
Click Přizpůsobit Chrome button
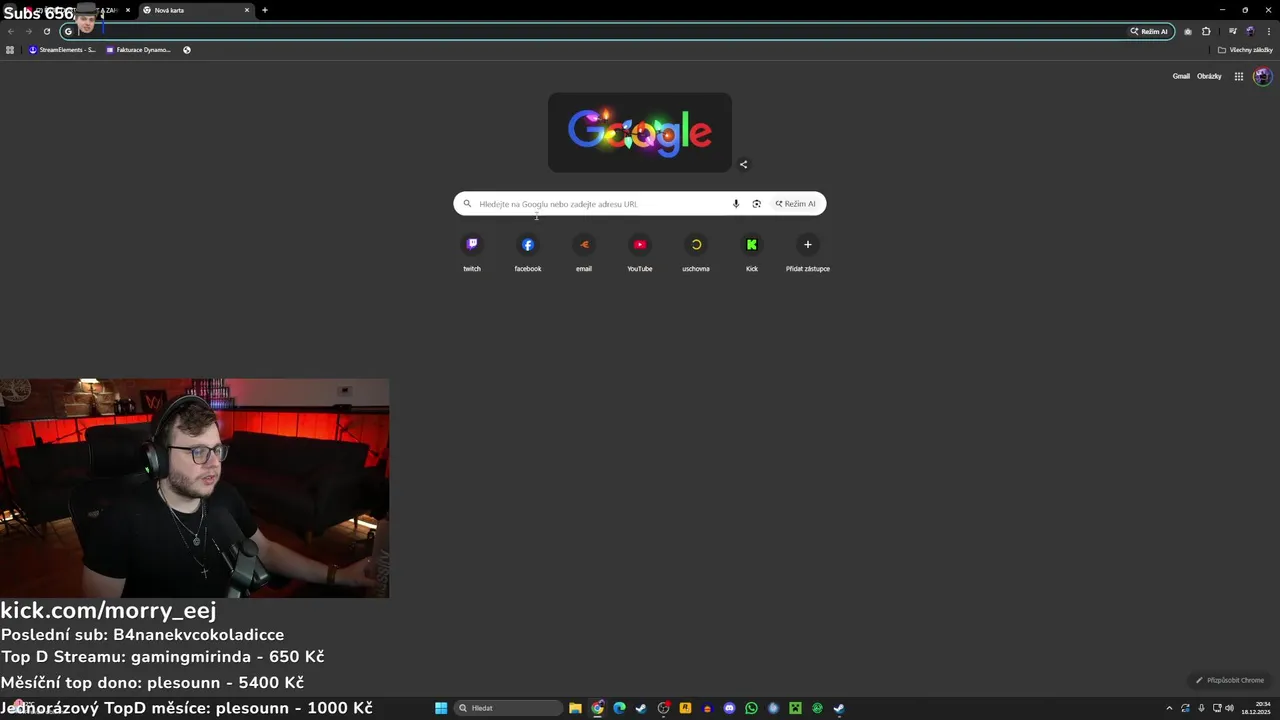pos(1230,680)
